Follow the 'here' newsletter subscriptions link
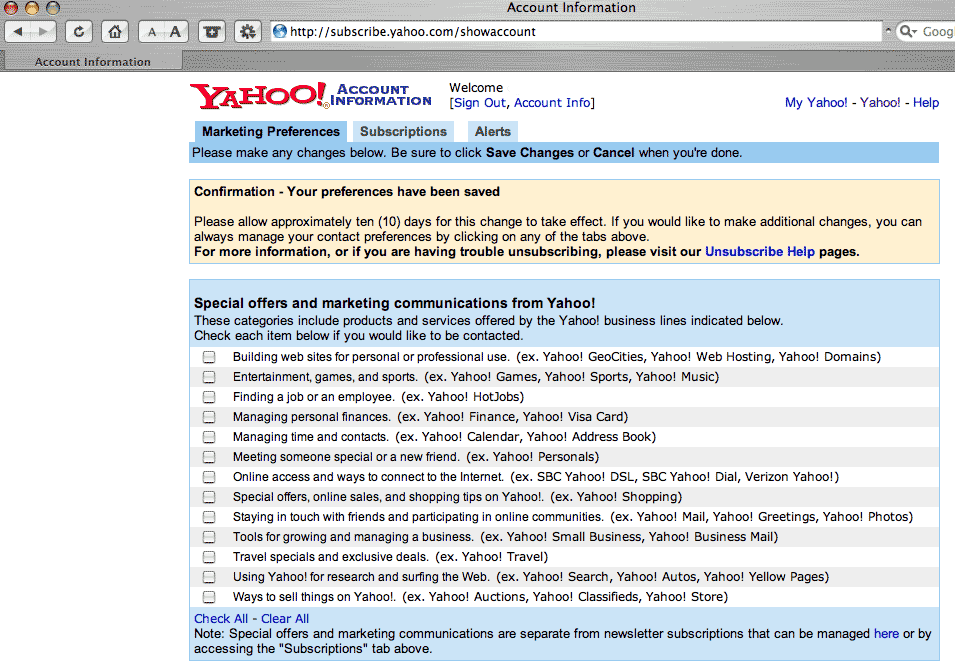This screenshot has height=666, width=955. coord(886,634)
